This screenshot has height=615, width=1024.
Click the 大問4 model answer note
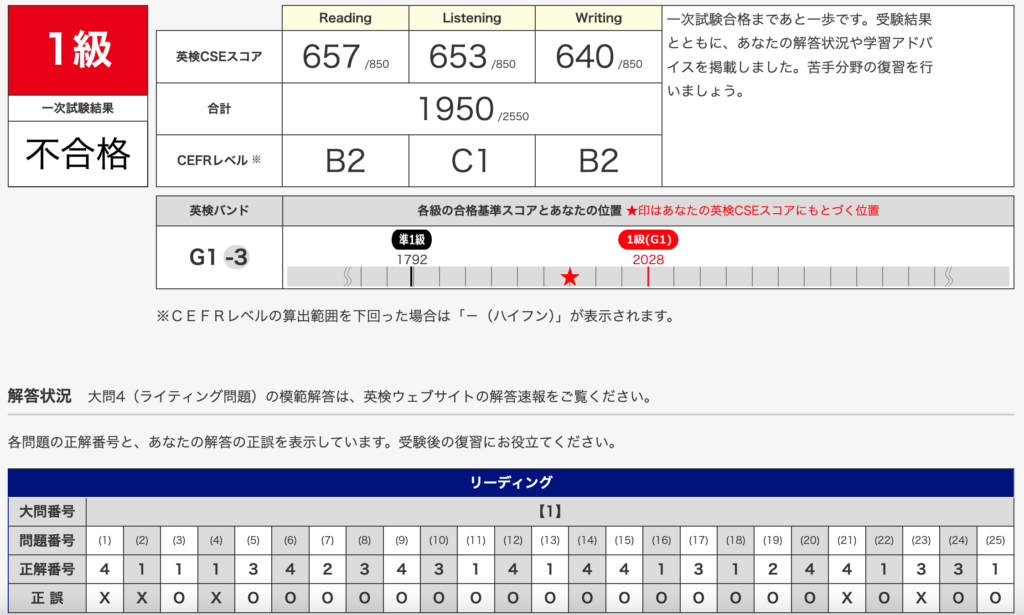tap(370, 396)
